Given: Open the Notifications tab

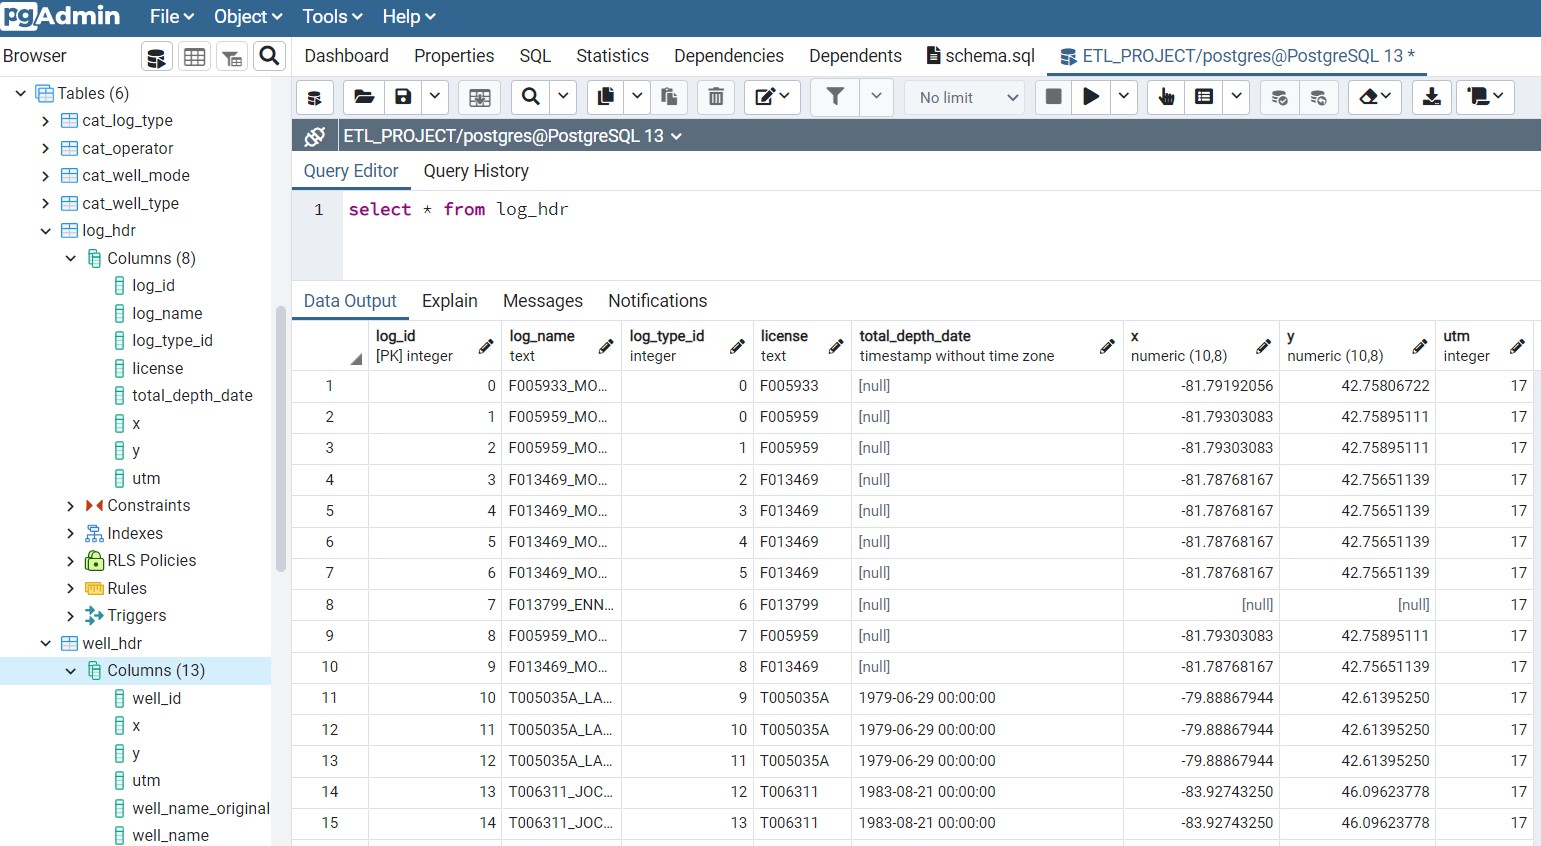Looking at the screenshot, I should [657, 301].
